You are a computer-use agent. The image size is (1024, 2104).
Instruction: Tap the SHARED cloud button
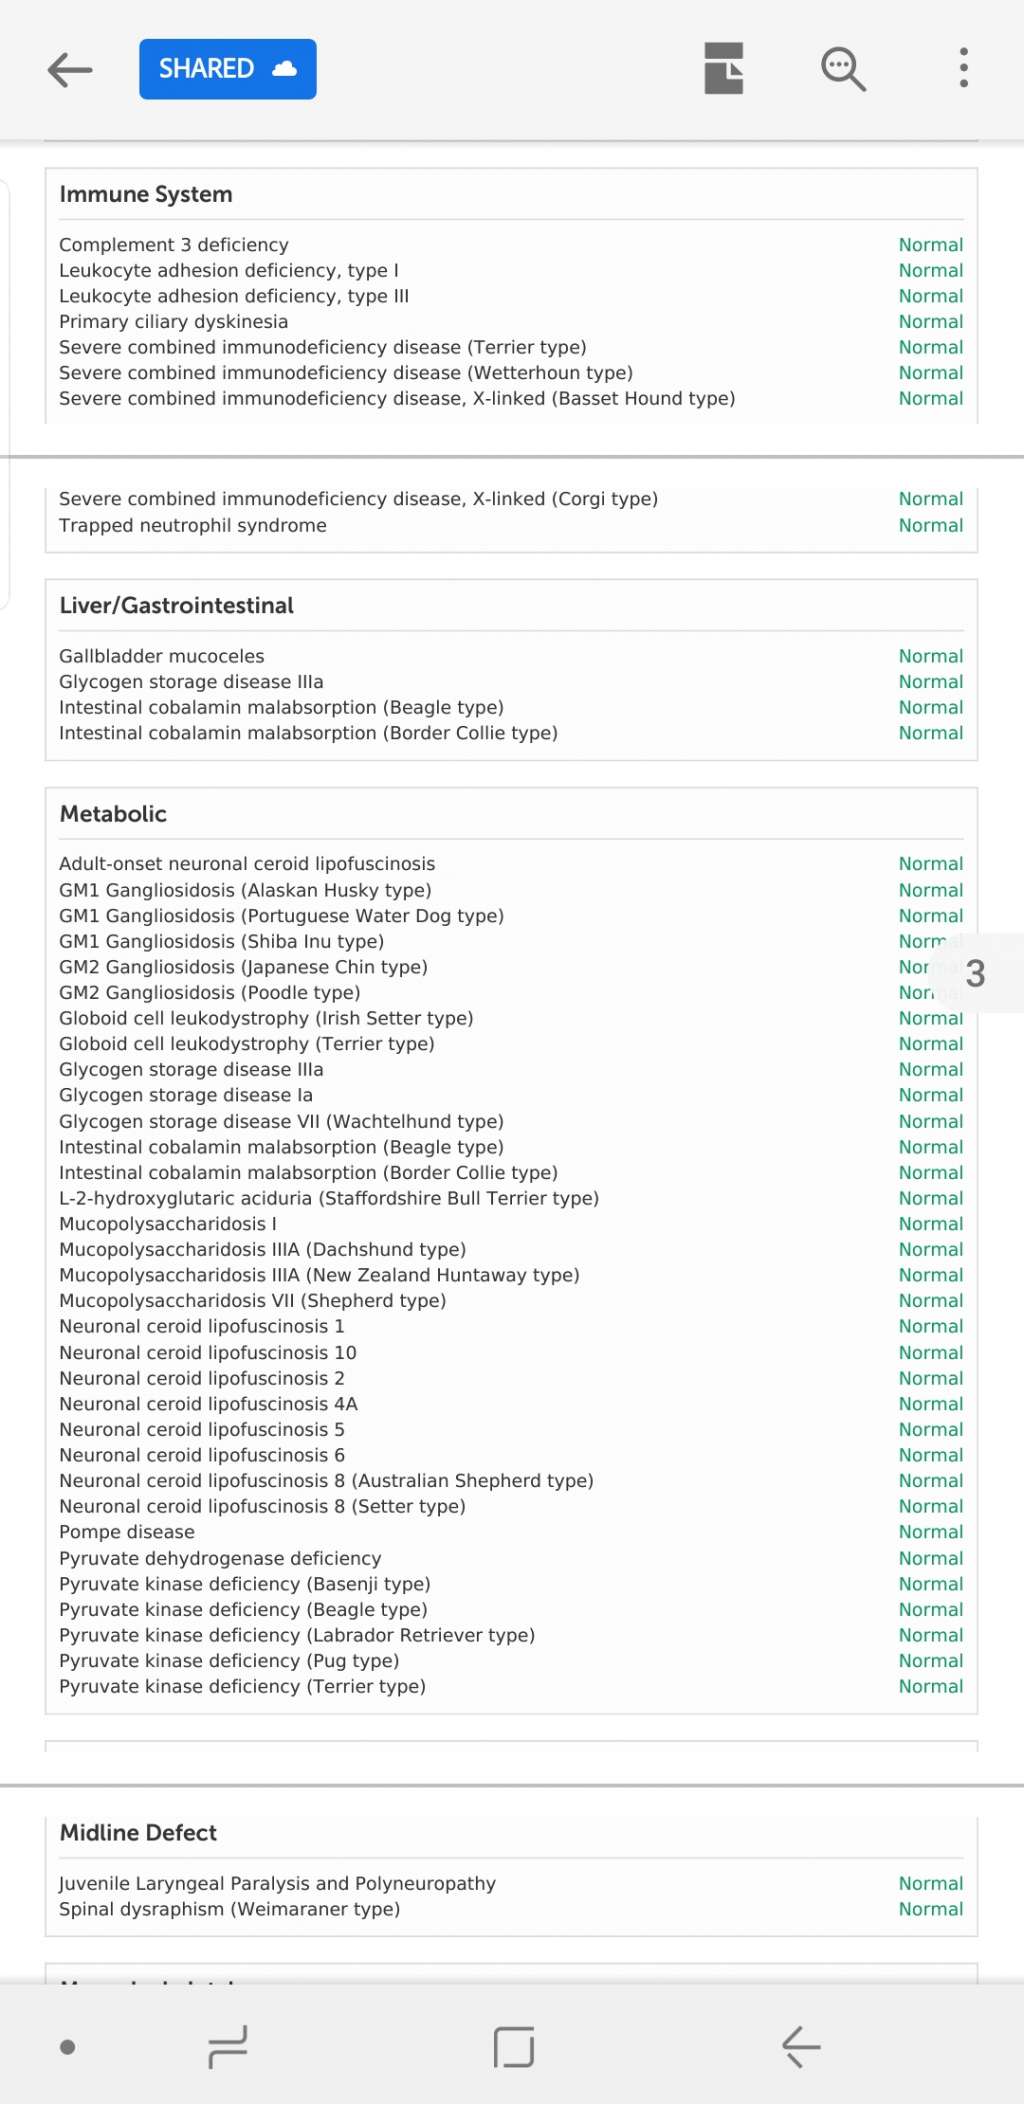(x=228, y=69)
